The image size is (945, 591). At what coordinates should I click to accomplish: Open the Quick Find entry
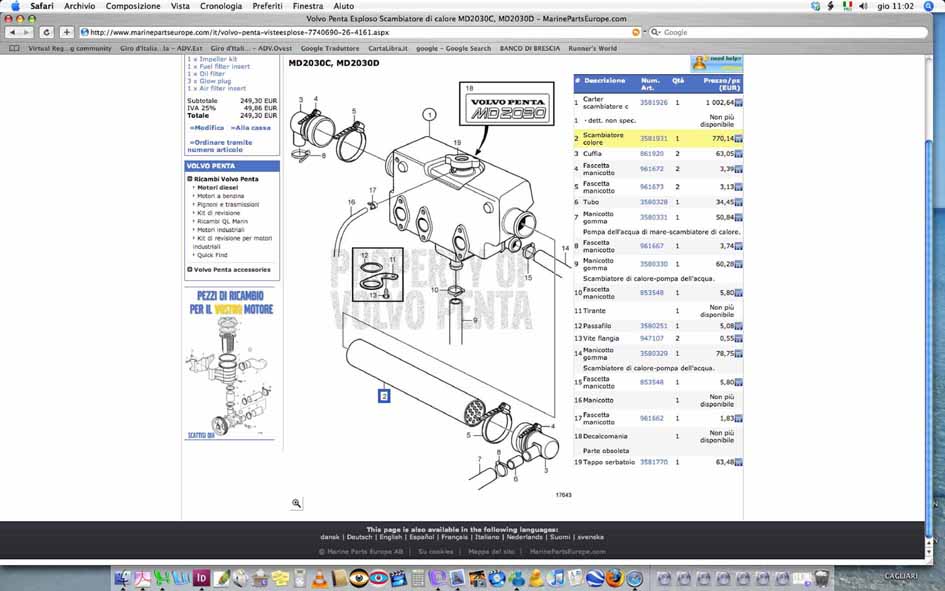coord(212,255)
